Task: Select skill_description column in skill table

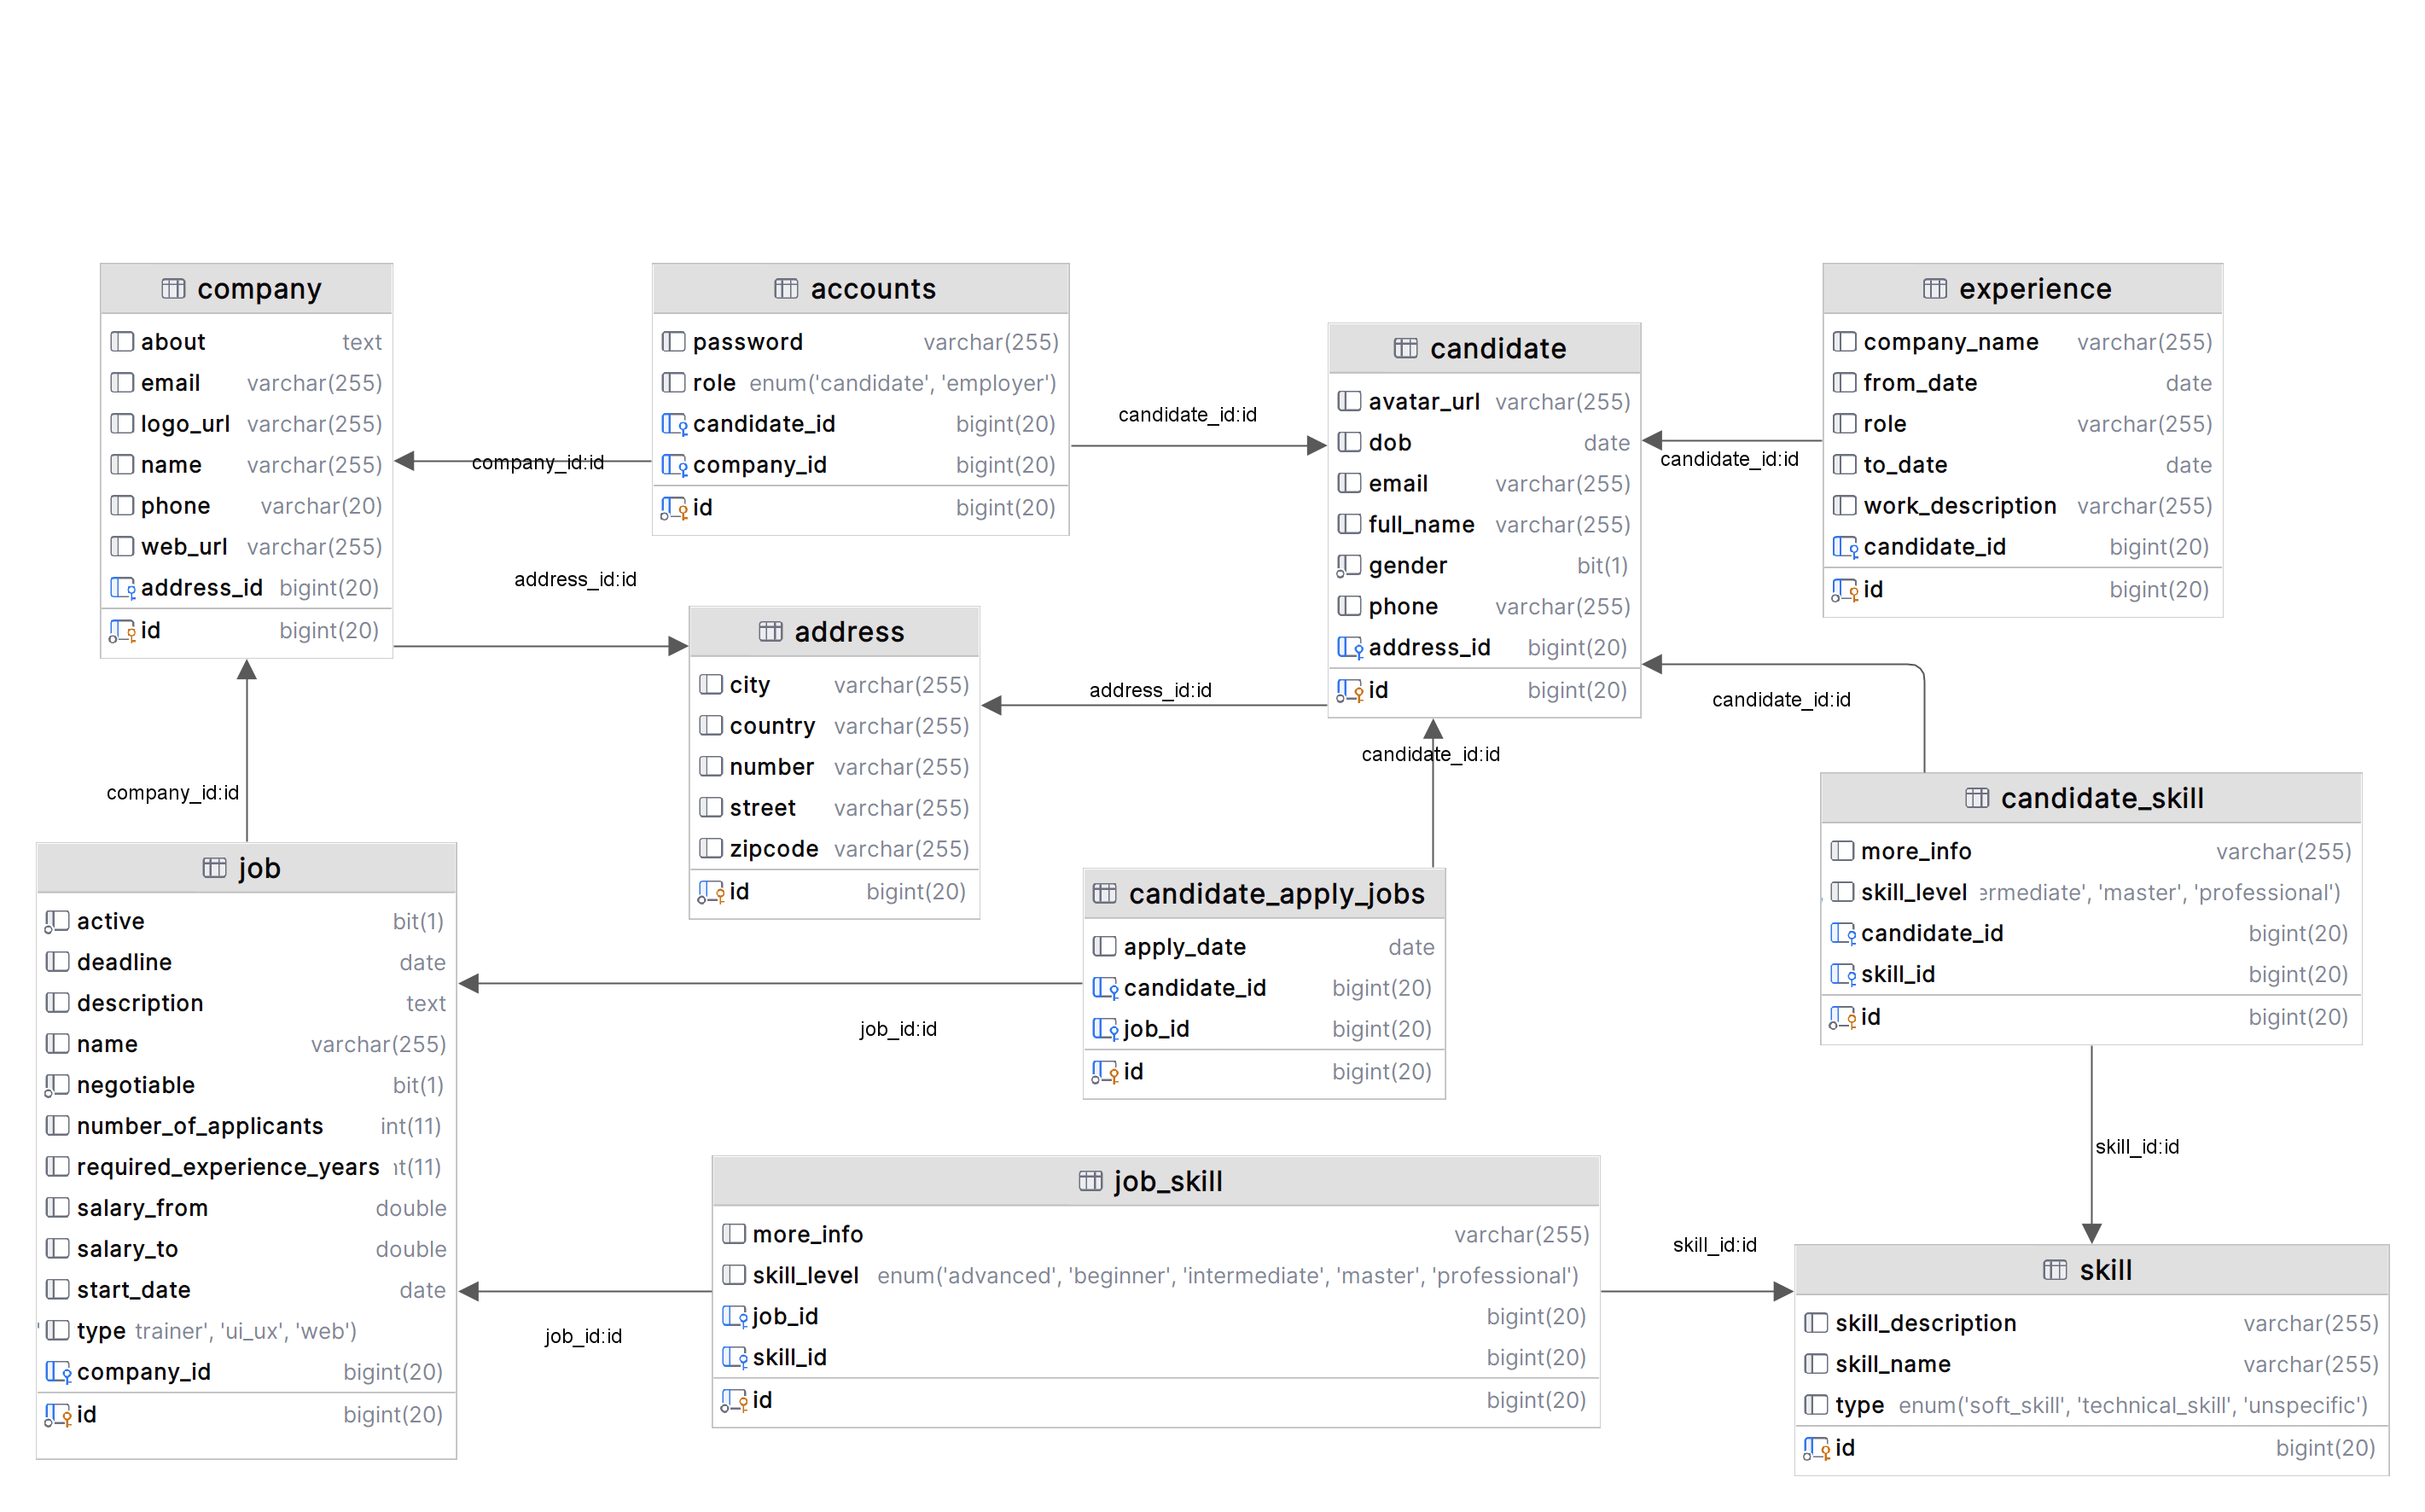Action: pyautogui.click(x=2091, y=1323)
